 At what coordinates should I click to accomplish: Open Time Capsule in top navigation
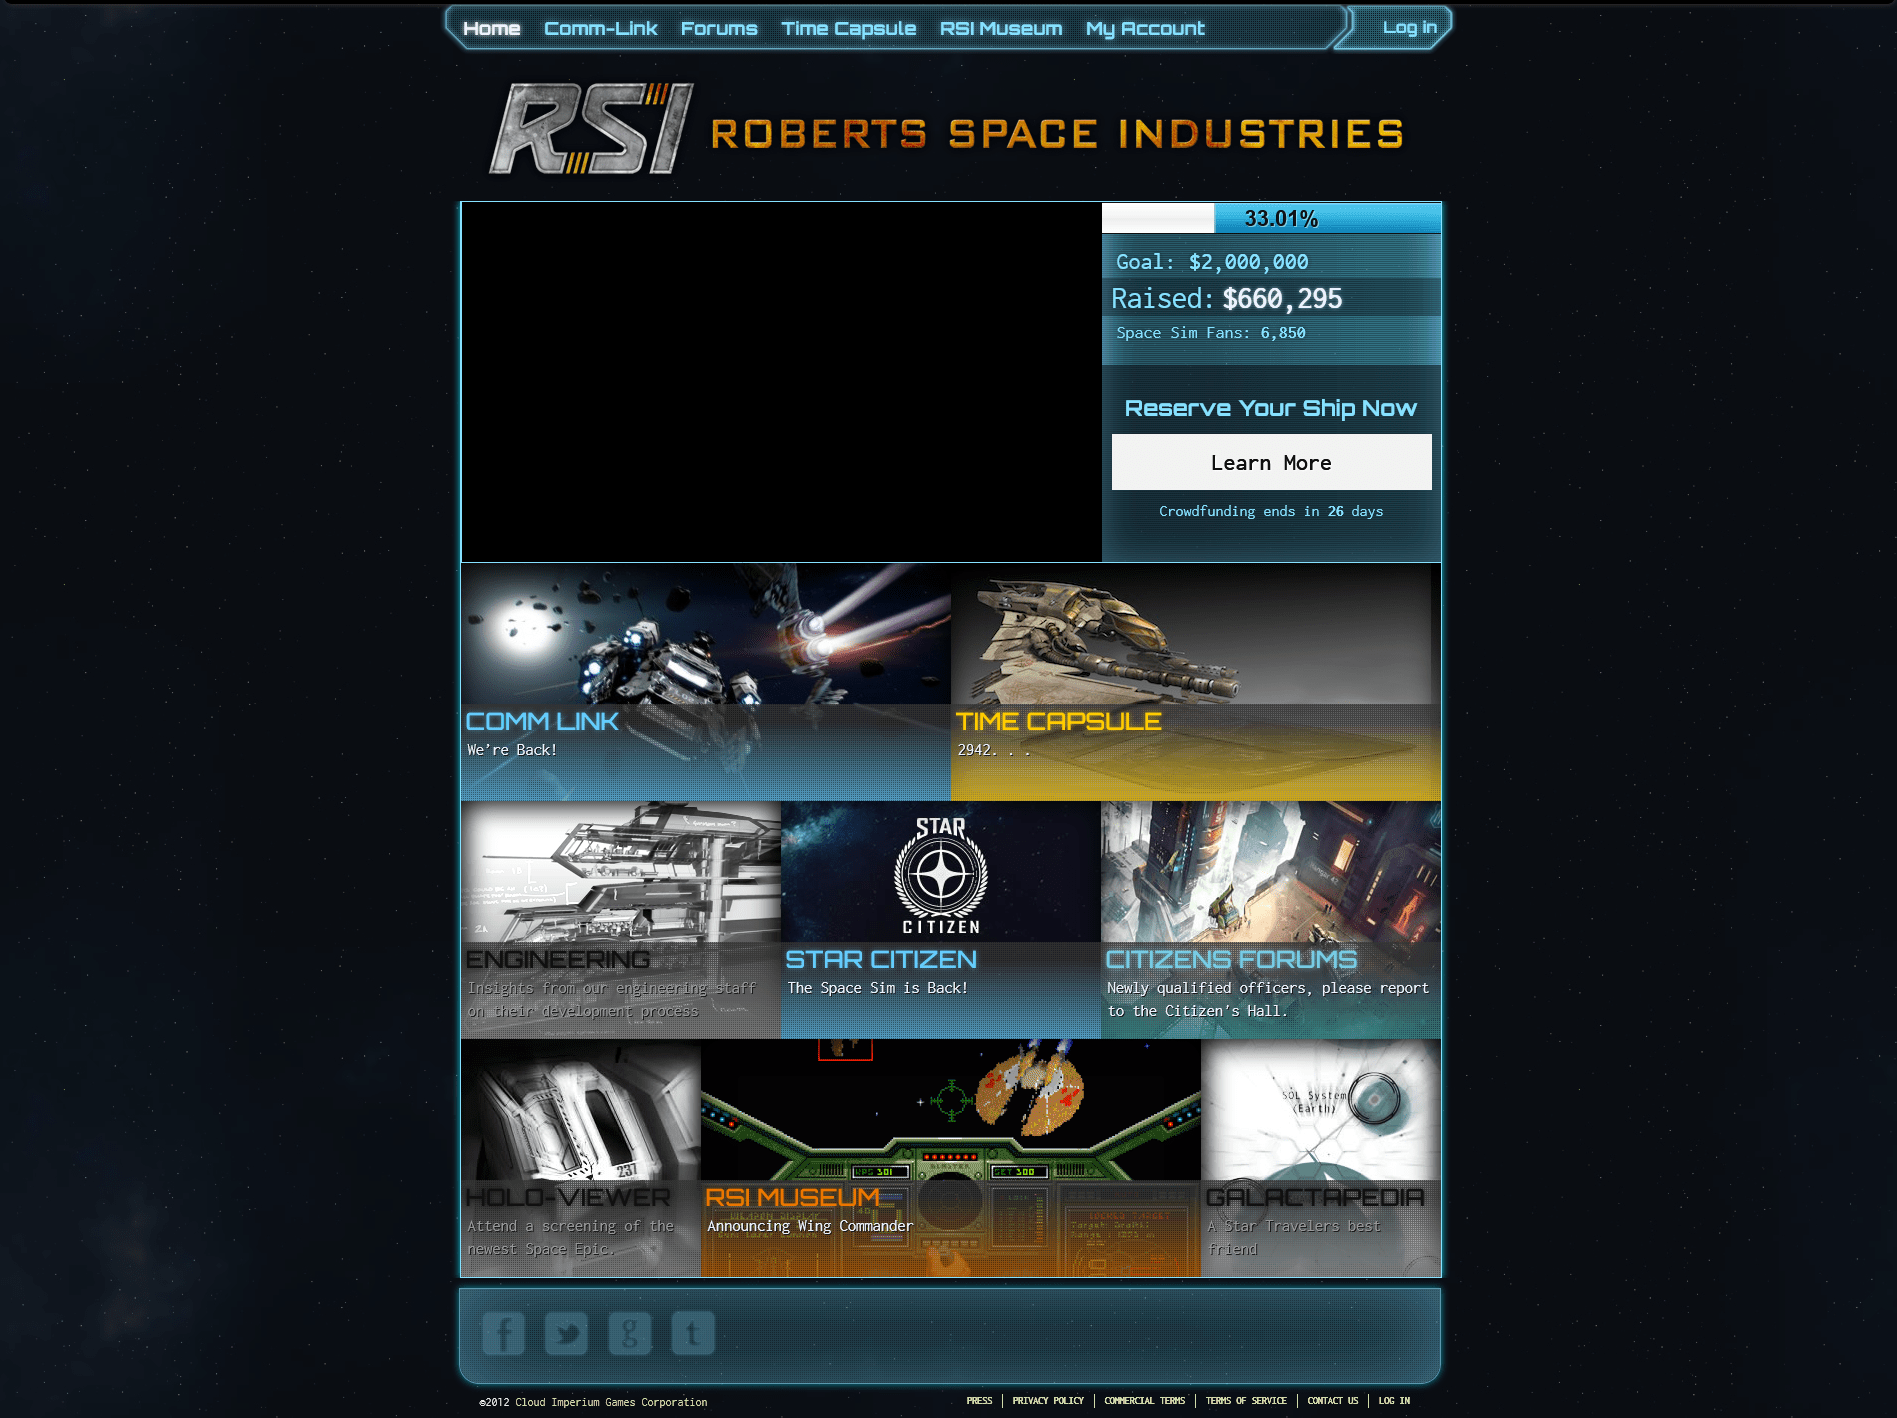[x=849, y=28]
